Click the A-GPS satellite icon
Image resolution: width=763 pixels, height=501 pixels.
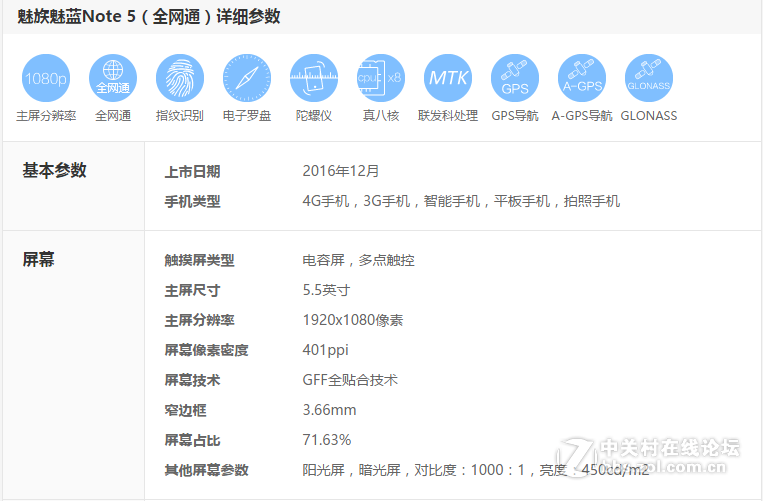click(x=582, y=78)
